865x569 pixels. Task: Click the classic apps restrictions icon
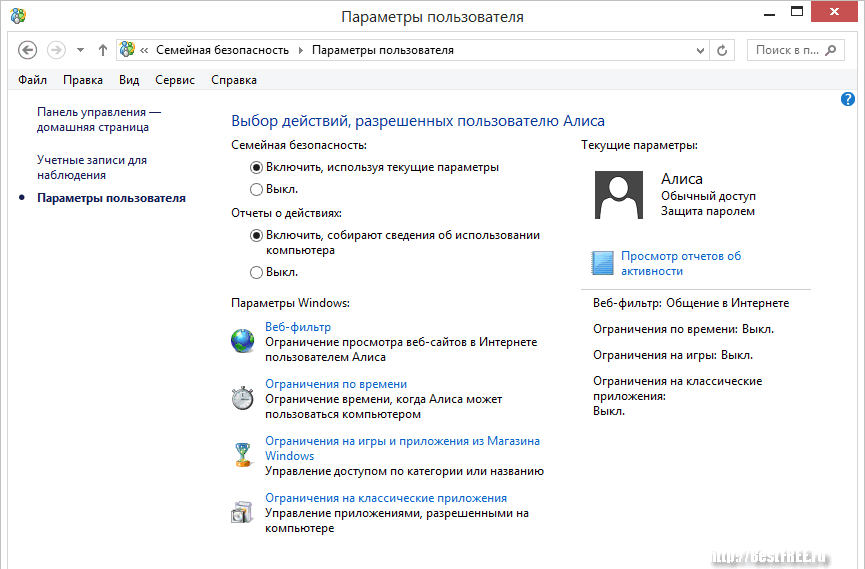[x=242, y=512]
